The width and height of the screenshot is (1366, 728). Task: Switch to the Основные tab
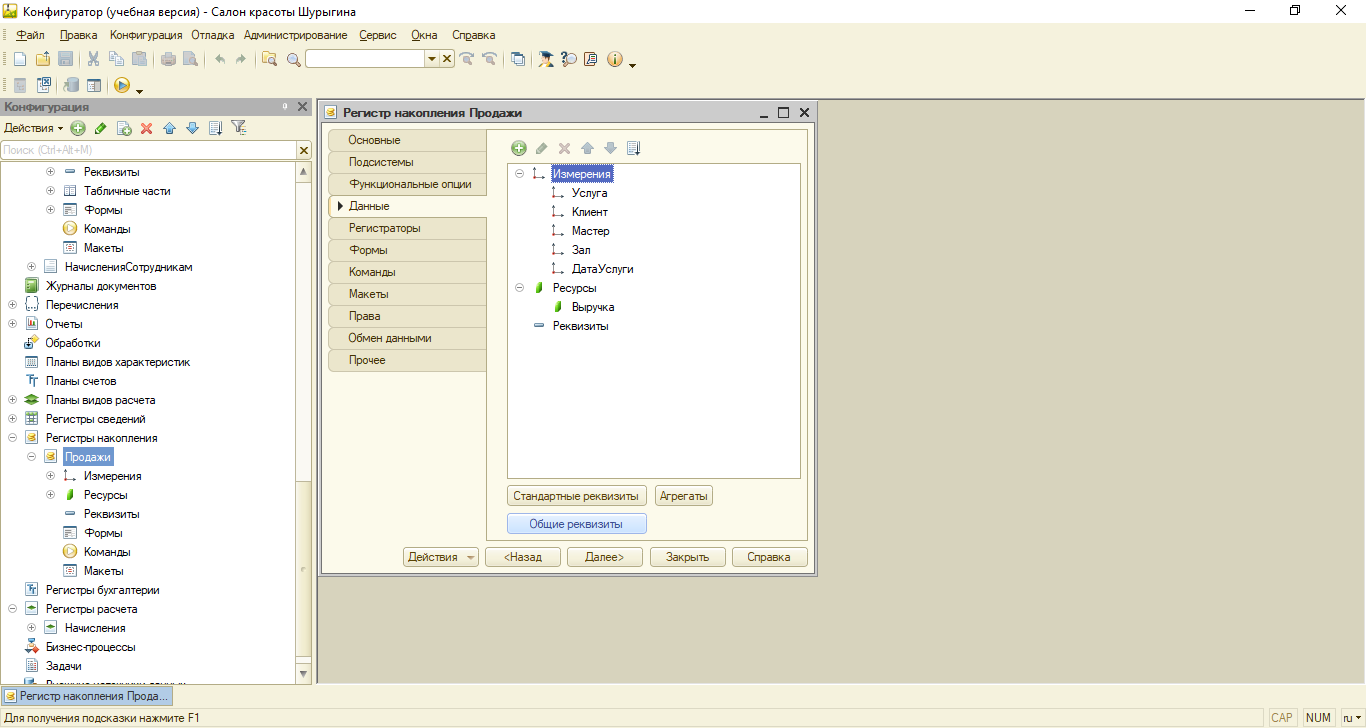point(407,140)
